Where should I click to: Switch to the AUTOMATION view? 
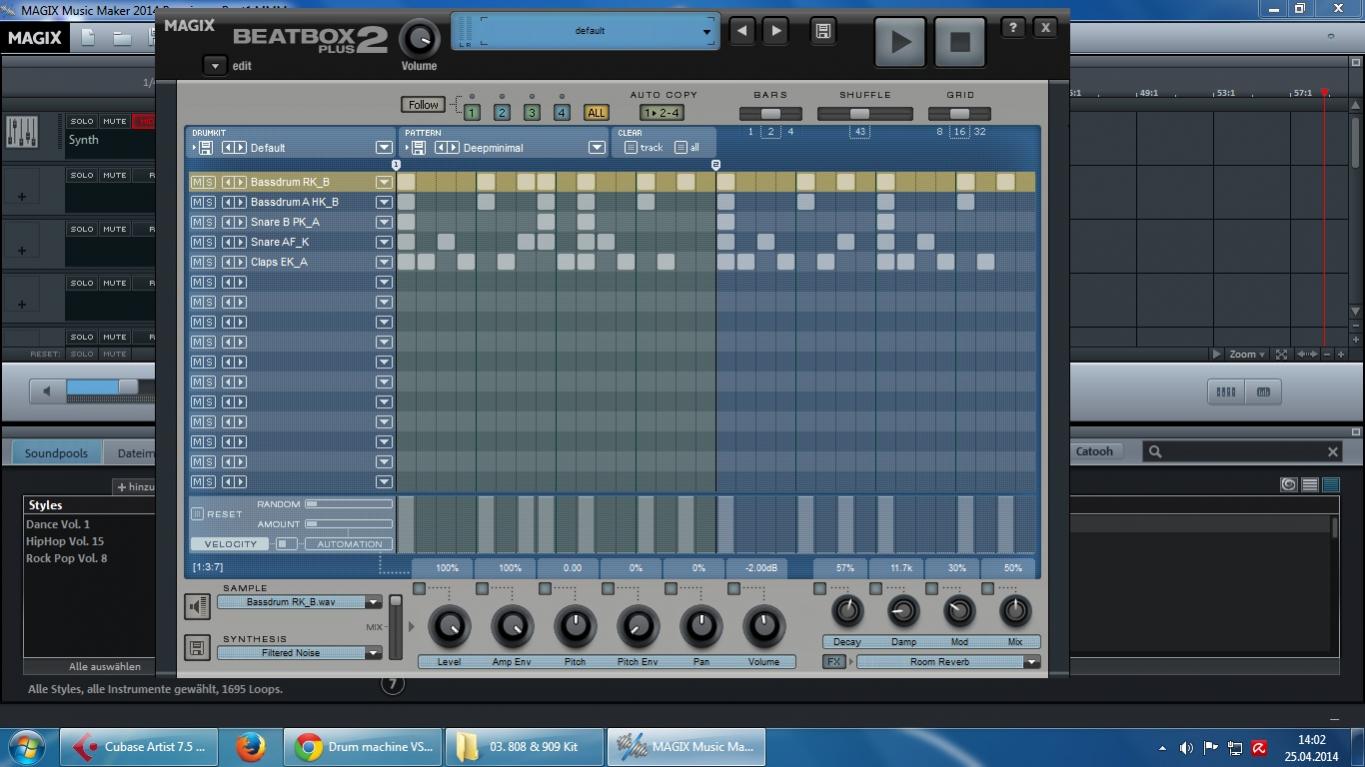pyautogui.click(x=349, y=544)
